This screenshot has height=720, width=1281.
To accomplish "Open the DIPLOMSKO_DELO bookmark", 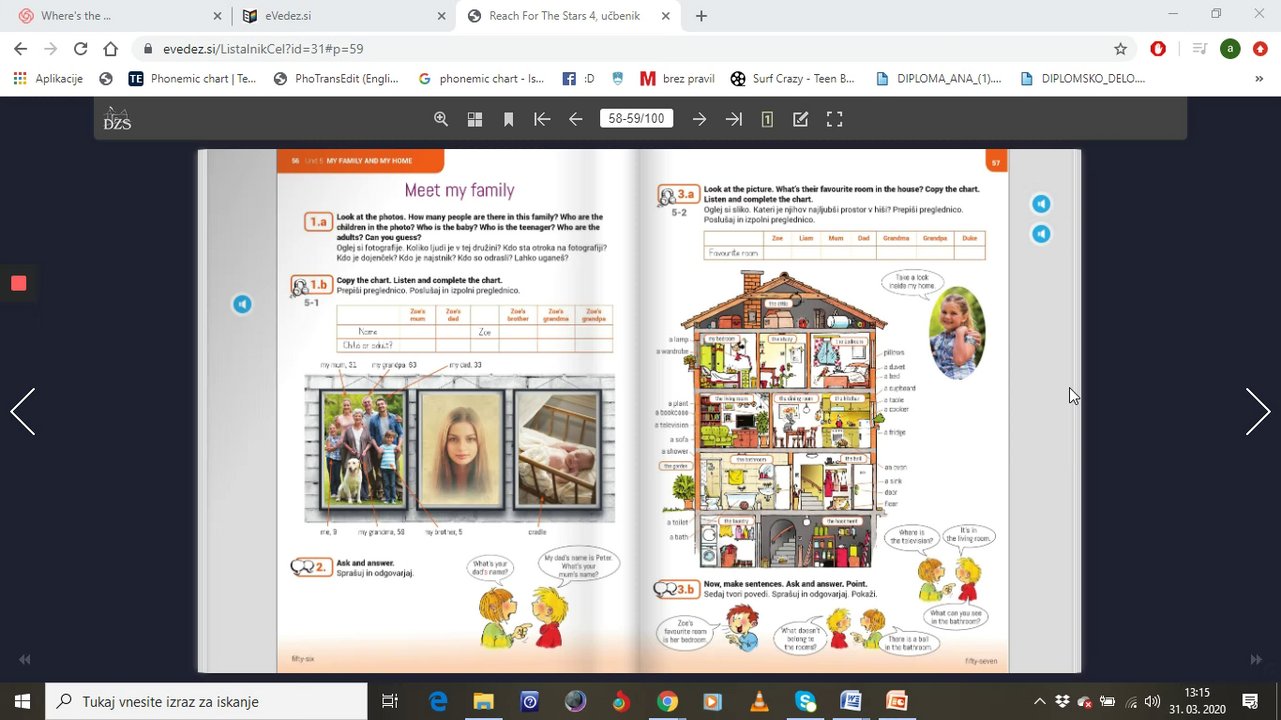I will [x=1082, y=78].
